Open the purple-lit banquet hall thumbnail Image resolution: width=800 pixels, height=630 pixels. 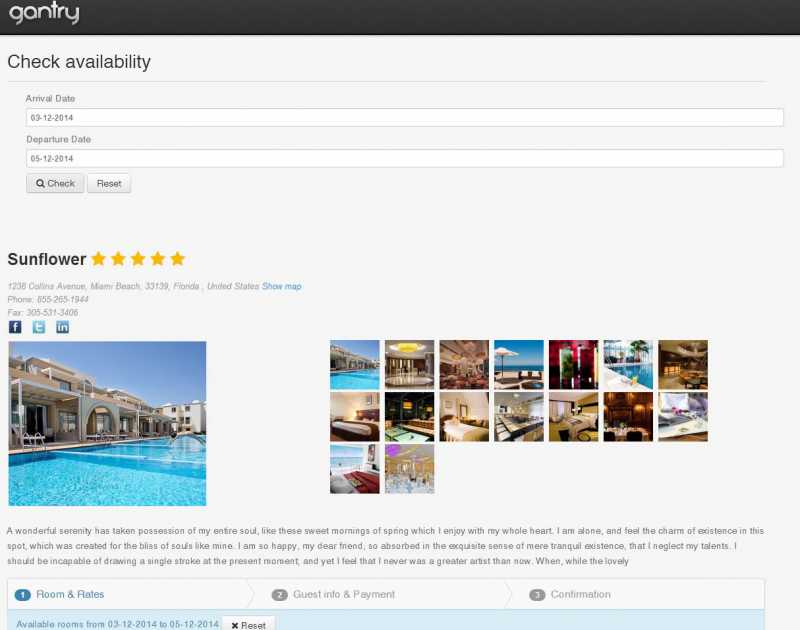pyautogui.click(x=409, y=469)
